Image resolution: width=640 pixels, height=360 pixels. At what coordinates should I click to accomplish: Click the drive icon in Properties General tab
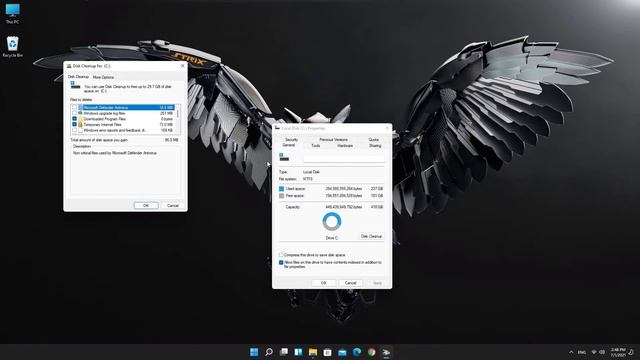pyautogui.click(x=284, y=157)
